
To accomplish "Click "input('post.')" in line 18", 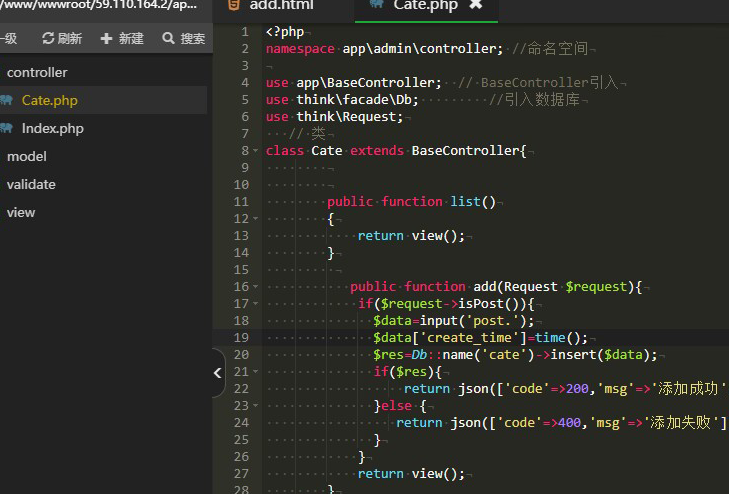I will [473, 321].
